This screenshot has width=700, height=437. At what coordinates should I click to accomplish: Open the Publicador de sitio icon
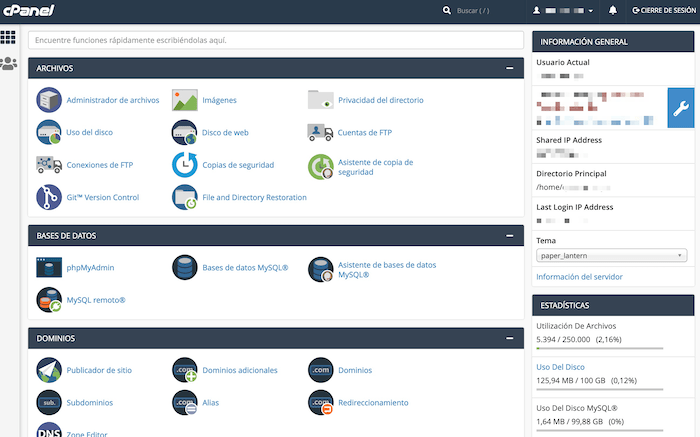[49, 370]
